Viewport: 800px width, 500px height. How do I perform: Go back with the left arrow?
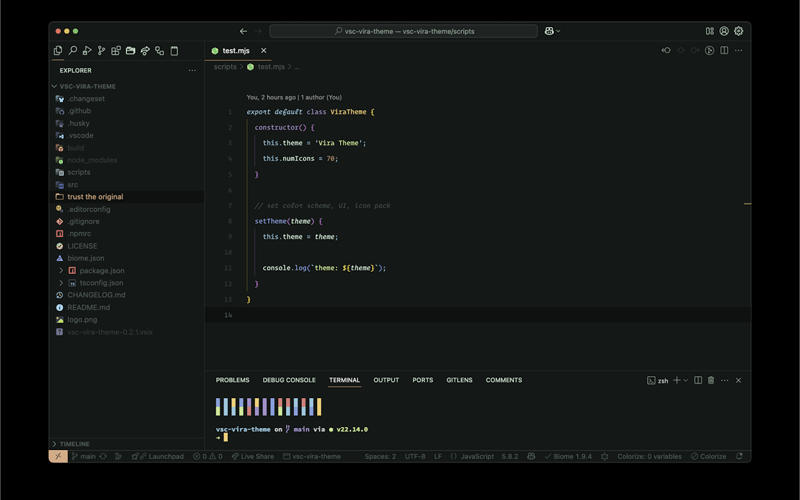tap(243, 31)
